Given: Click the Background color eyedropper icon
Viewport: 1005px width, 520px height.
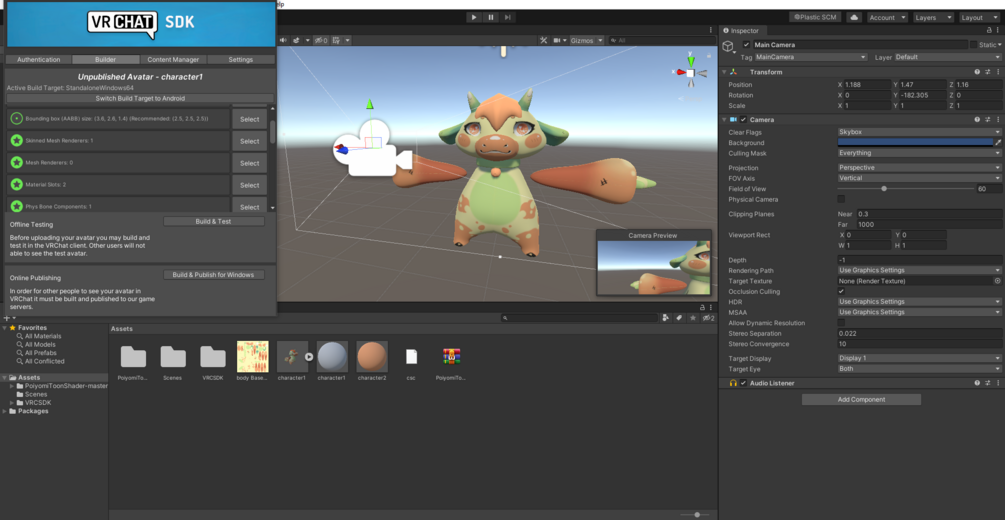Looking at the screenshot, I should pos(998,142).
